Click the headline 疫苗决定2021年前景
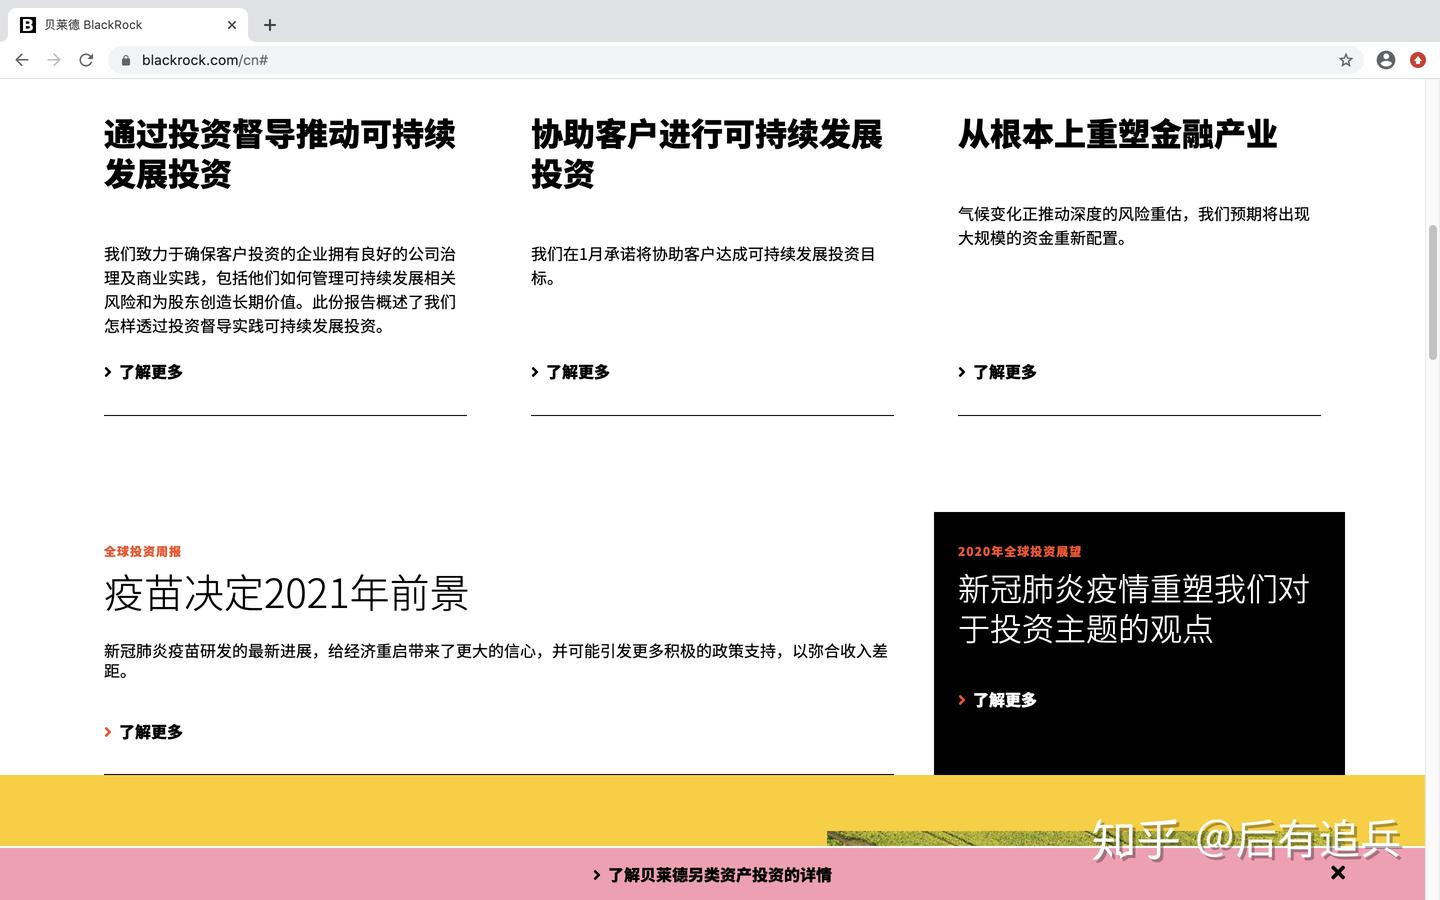The width and height of the screenshot is (1440, 900). coord(286,593)
